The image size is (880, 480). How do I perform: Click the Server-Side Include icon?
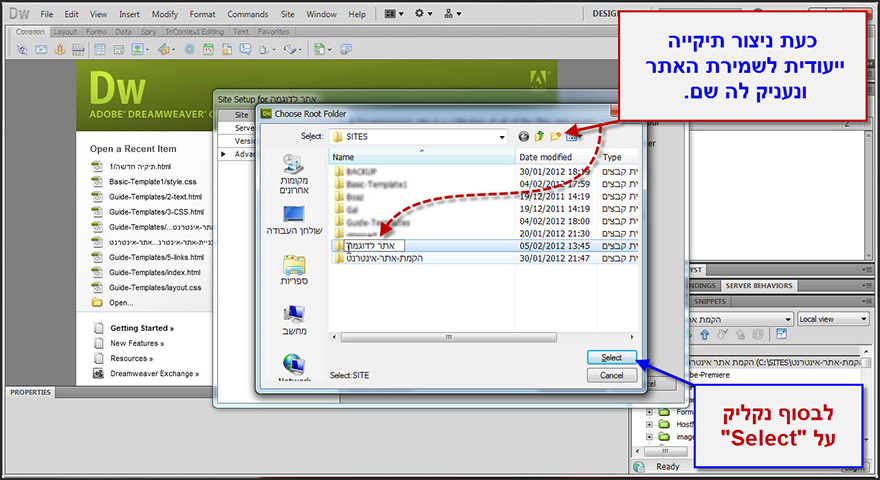pyautogui.click(x=227, y=49)
